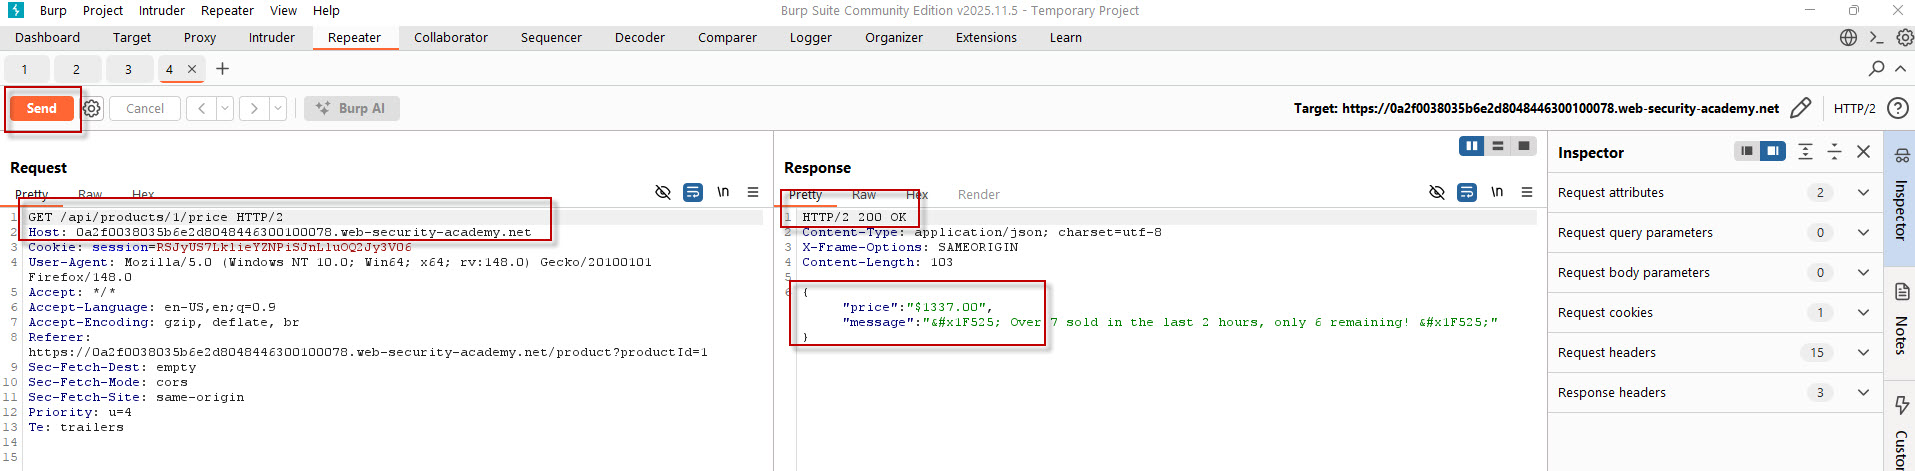This screenshot has width=1915, height=471.
Task: Open back history dropdown arrow
Action: click(x=225, y=108)
